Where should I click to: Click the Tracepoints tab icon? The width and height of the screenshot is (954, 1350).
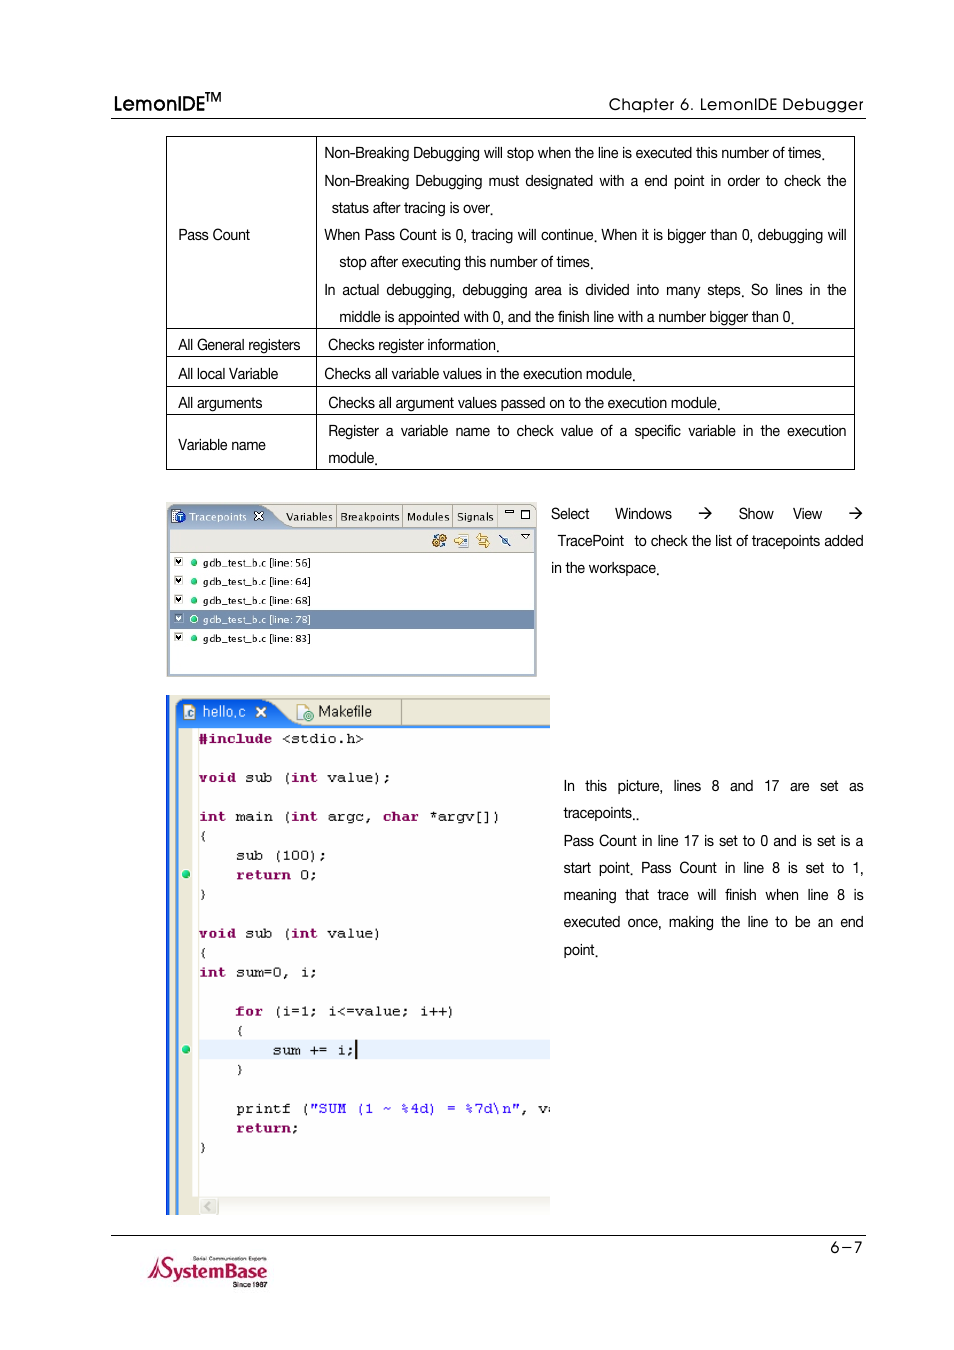click(178, 516)
